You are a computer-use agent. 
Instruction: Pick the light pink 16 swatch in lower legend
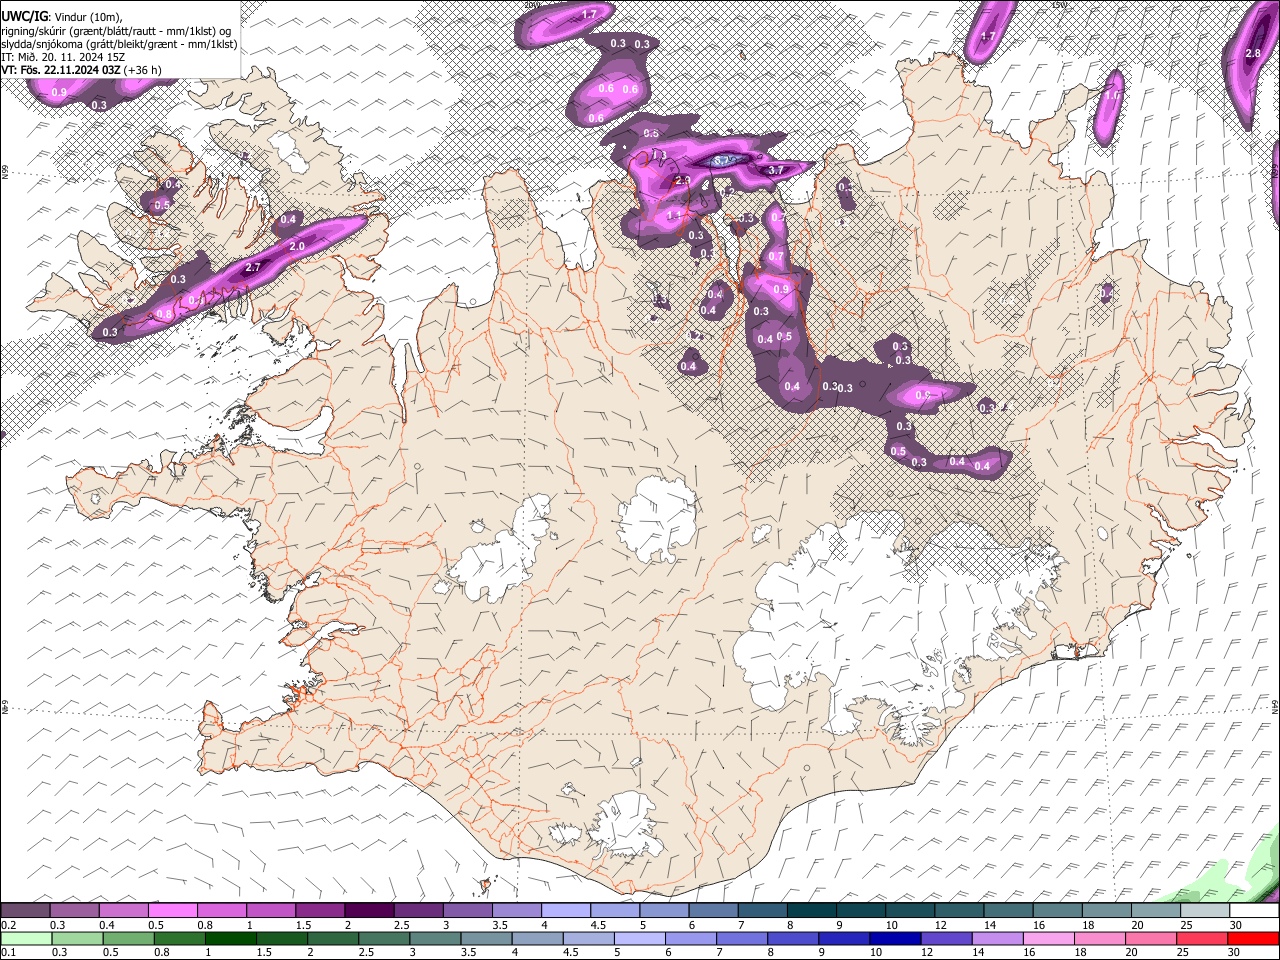[x=1049, y=938]
